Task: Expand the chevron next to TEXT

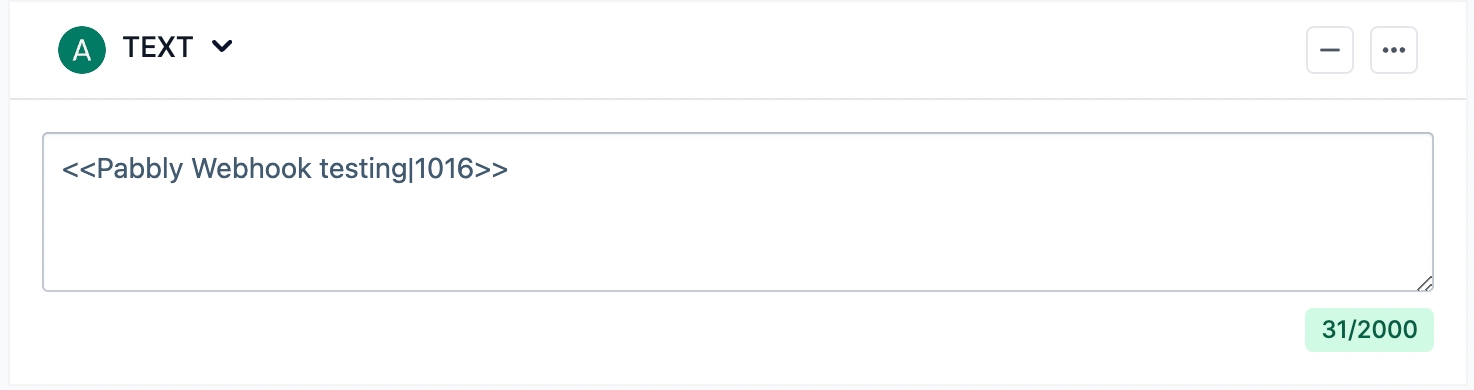Action: [222, 47]
